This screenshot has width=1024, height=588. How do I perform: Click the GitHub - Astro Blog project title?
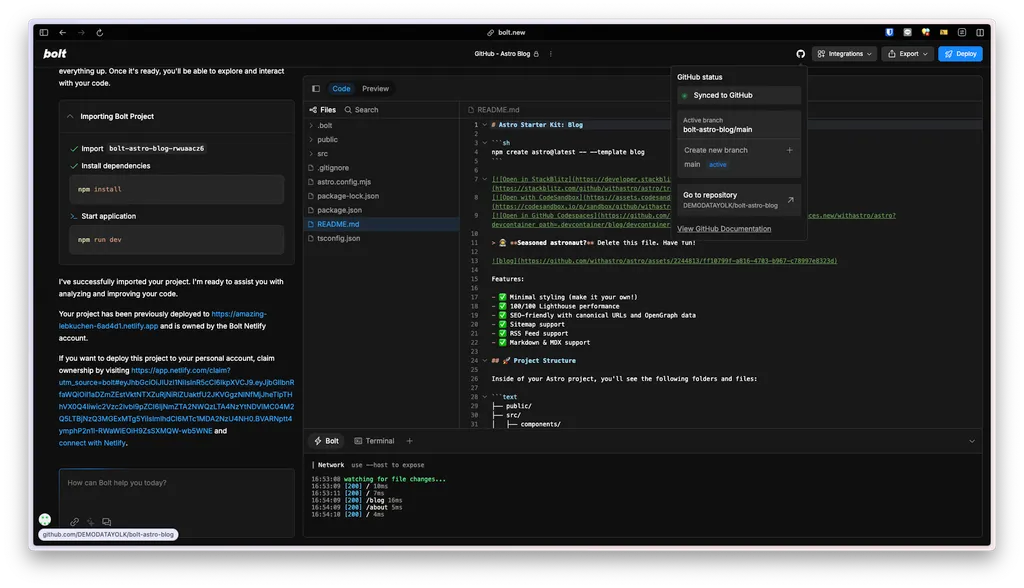[x=502, y=54]
